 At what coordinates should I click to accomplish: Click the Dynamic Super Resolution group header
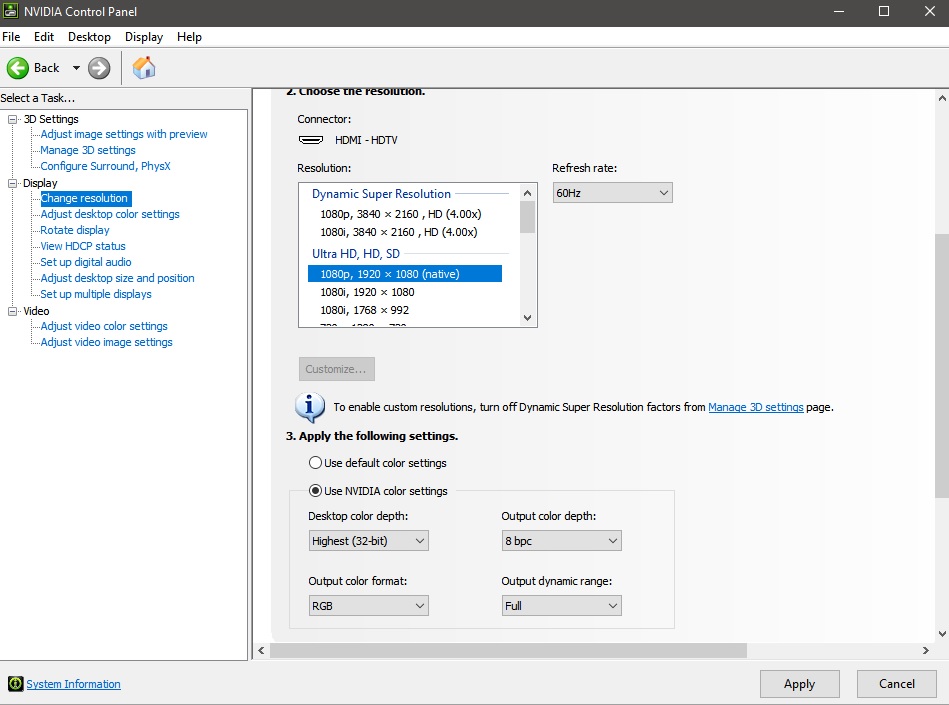[x=381, y=194]
